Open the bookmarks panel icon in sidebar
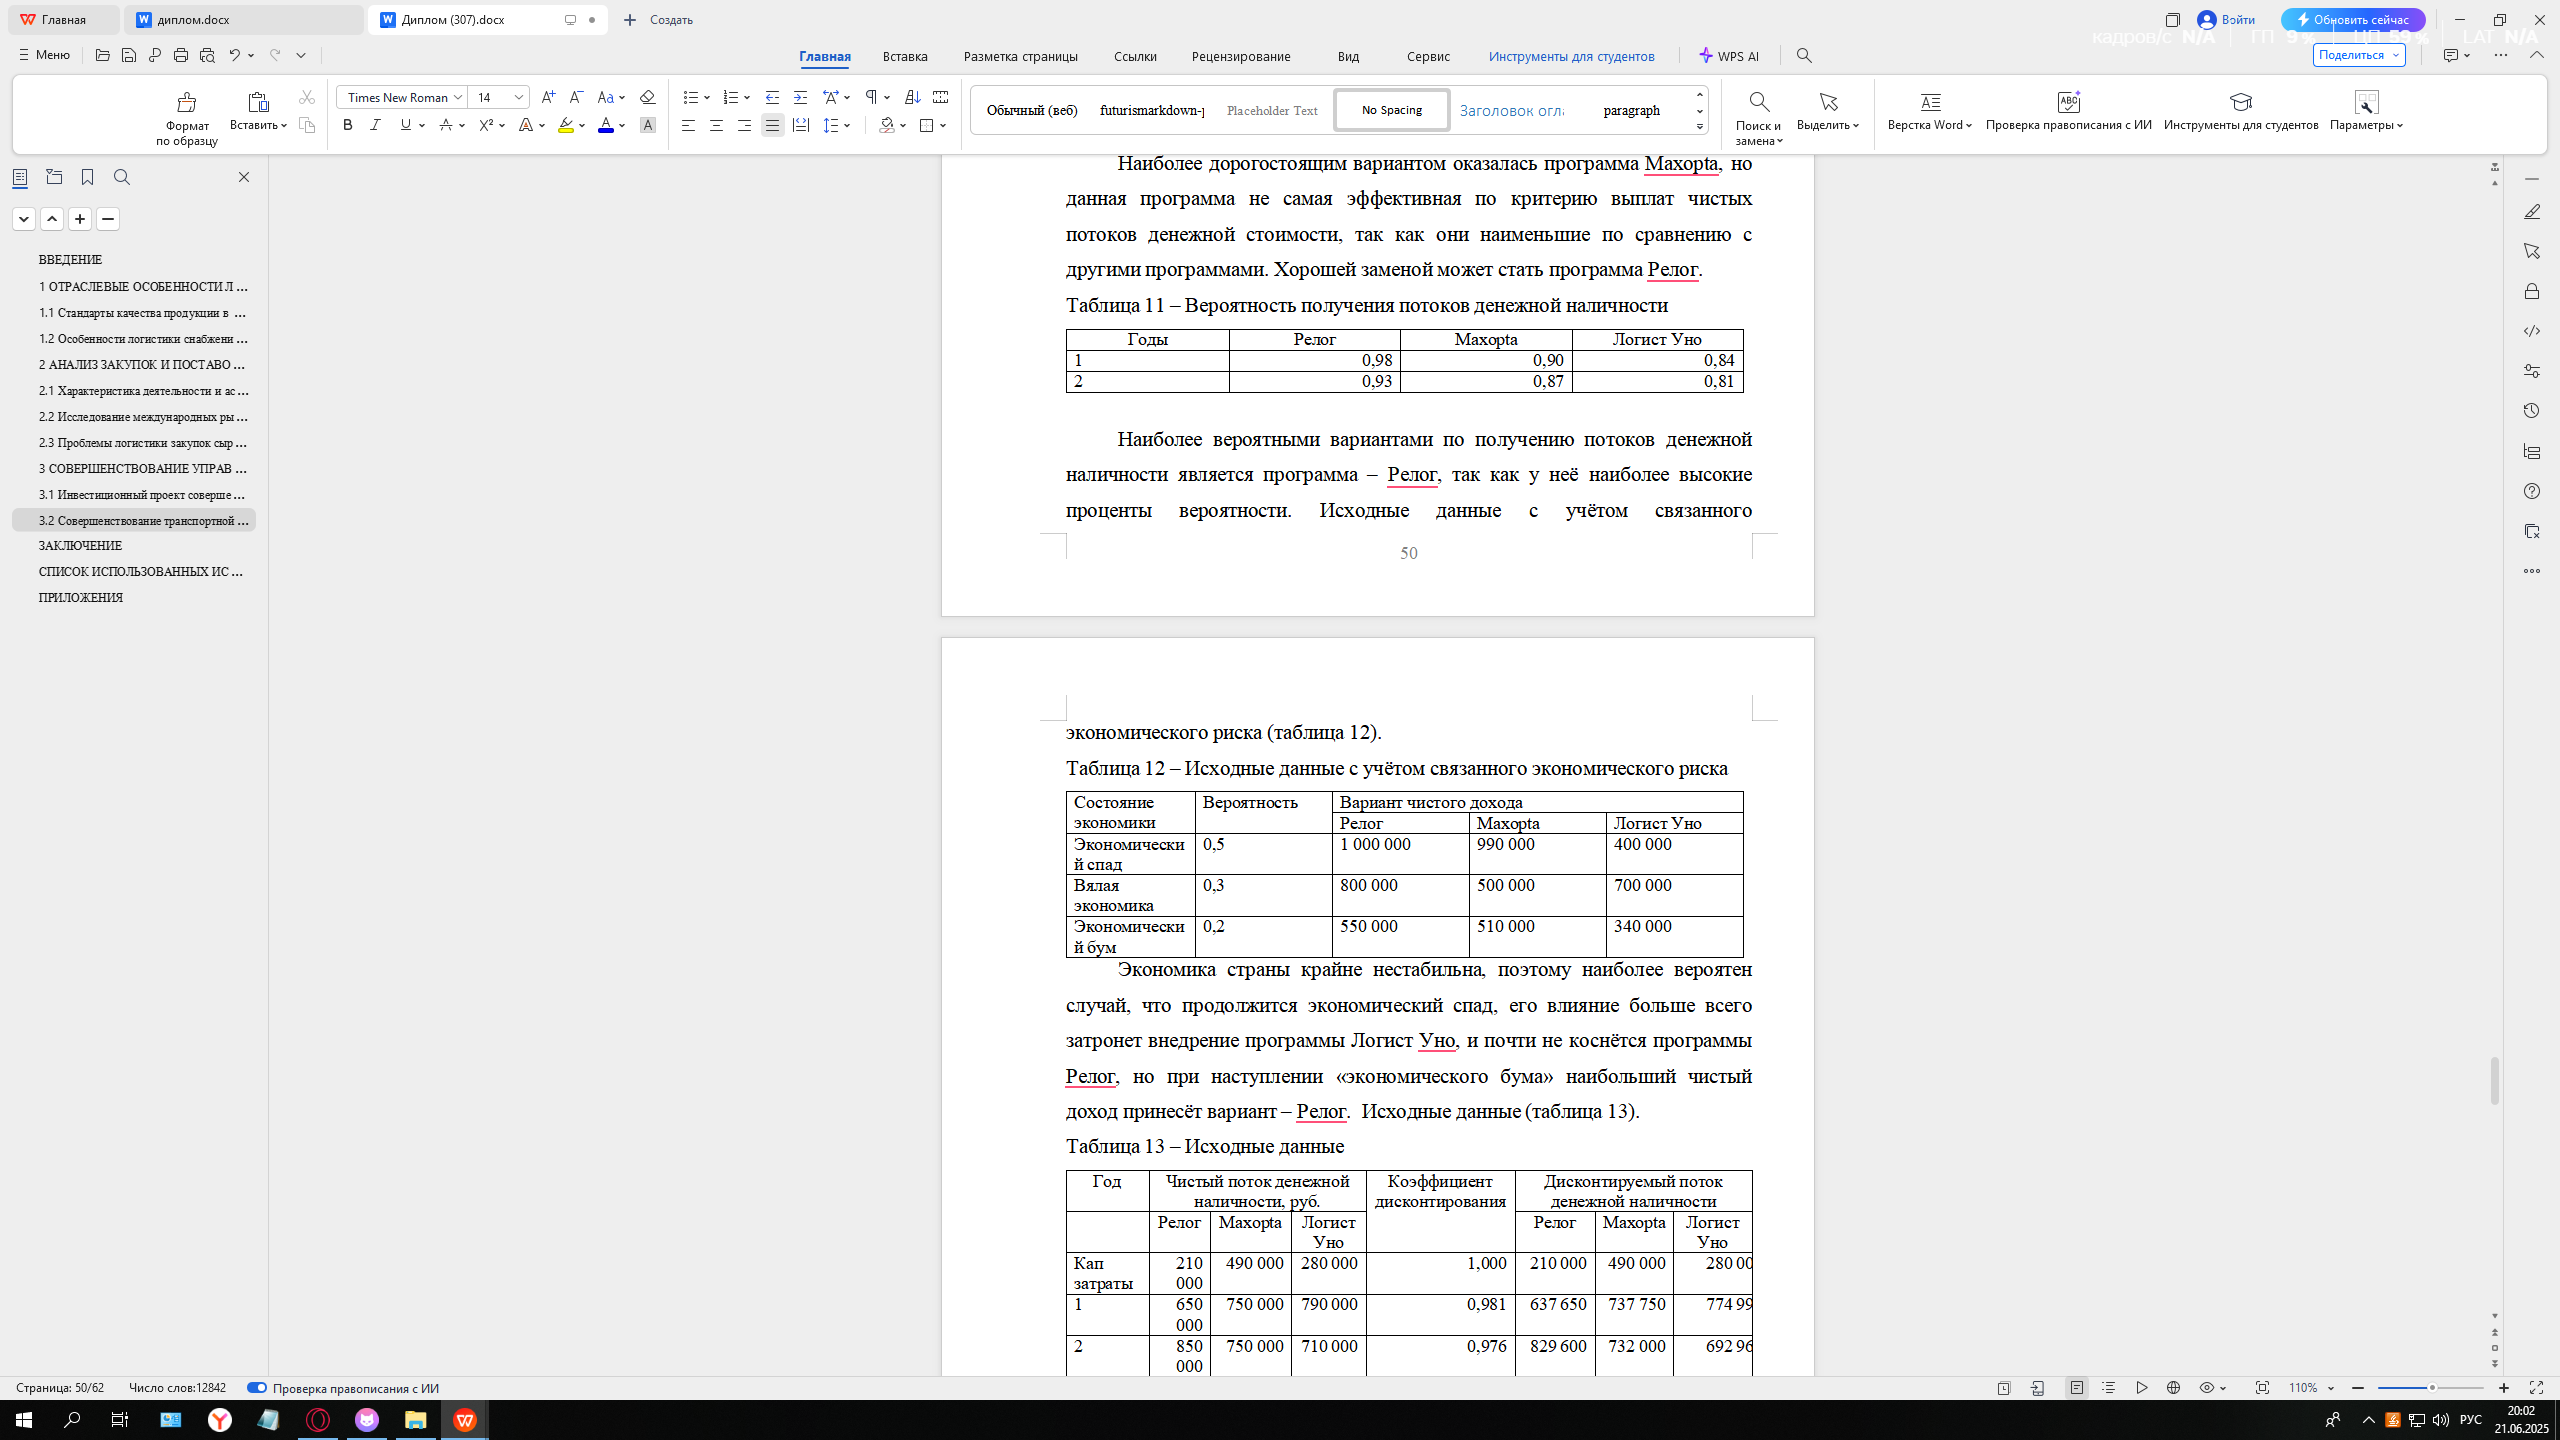The width and height of the screenshot is (2560, 1440). (87, 177)
